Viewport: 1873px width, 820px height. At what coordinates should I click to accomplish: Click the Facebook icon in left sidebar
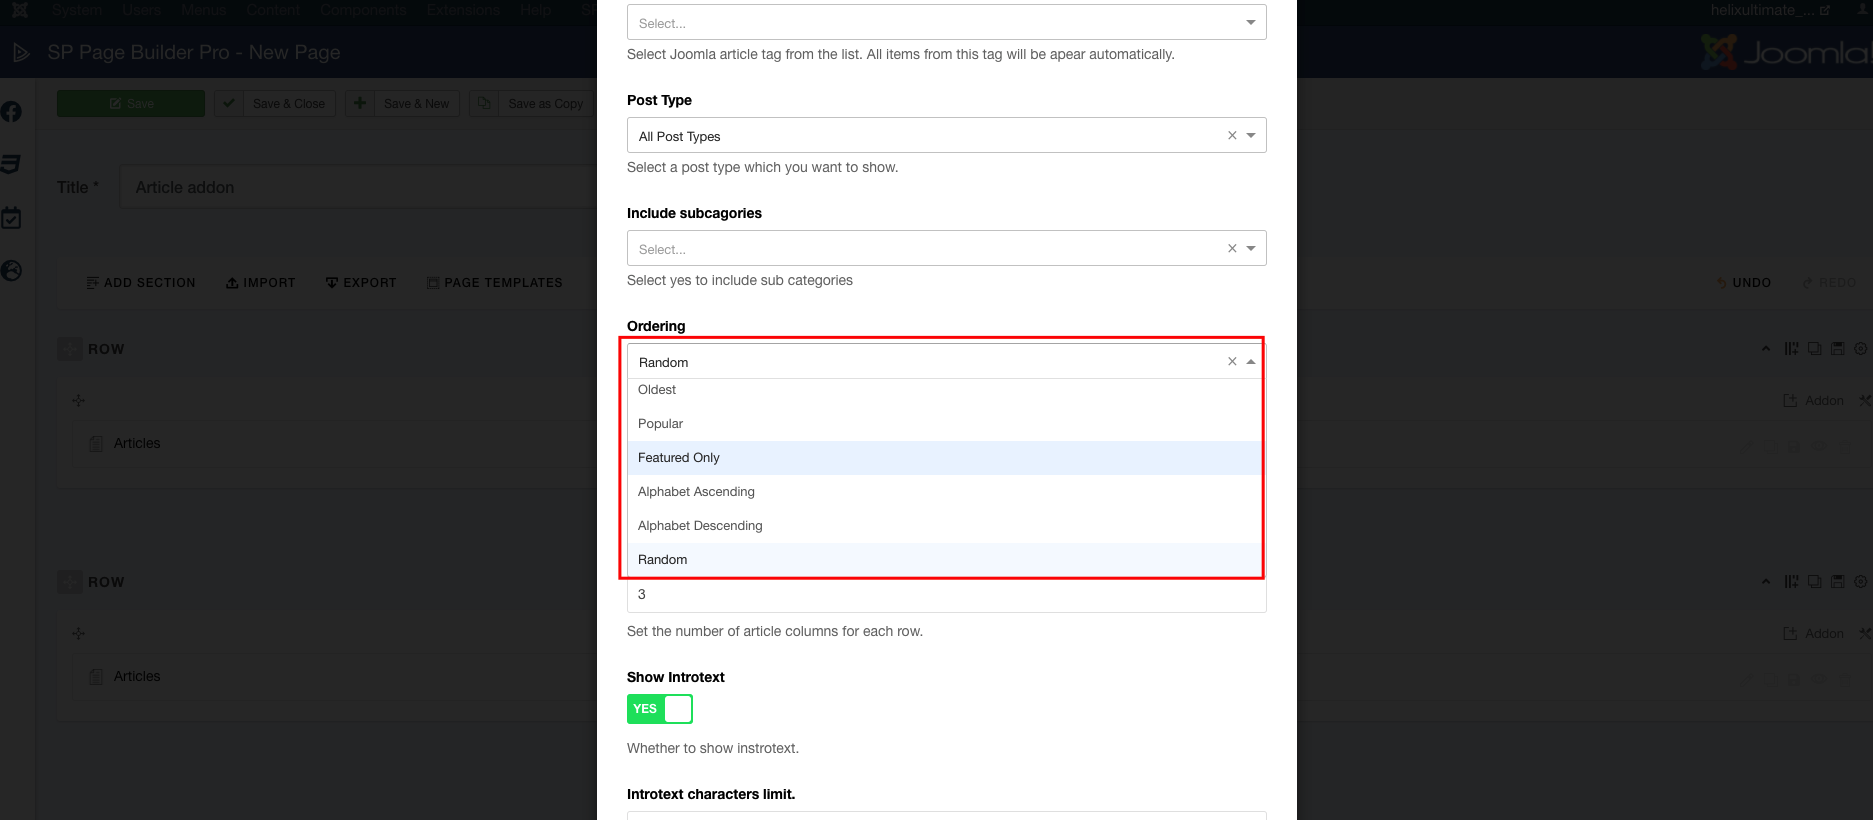coord(11,112)
